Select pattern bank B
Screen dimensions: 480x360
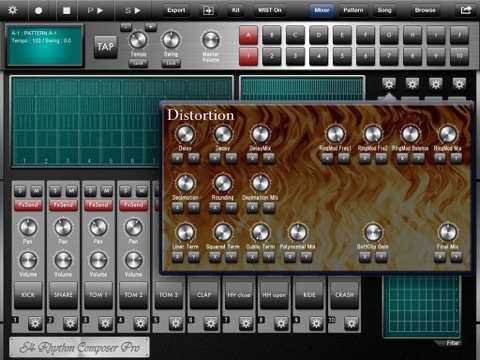[x=272, y=35]
